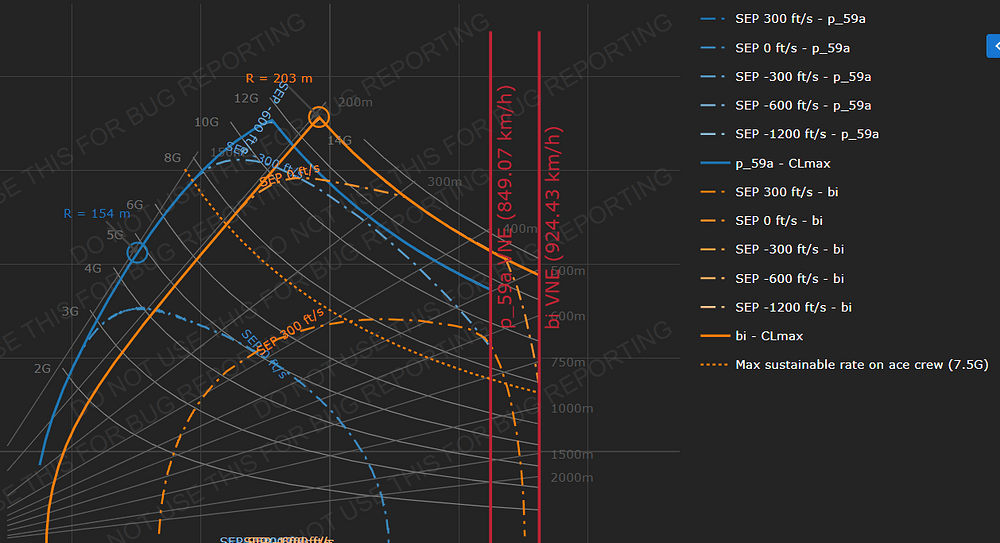Toggle SEP -600 ft/s - p_59a legend item
This screenshot has height=543, width=1000.
(786, 105)
